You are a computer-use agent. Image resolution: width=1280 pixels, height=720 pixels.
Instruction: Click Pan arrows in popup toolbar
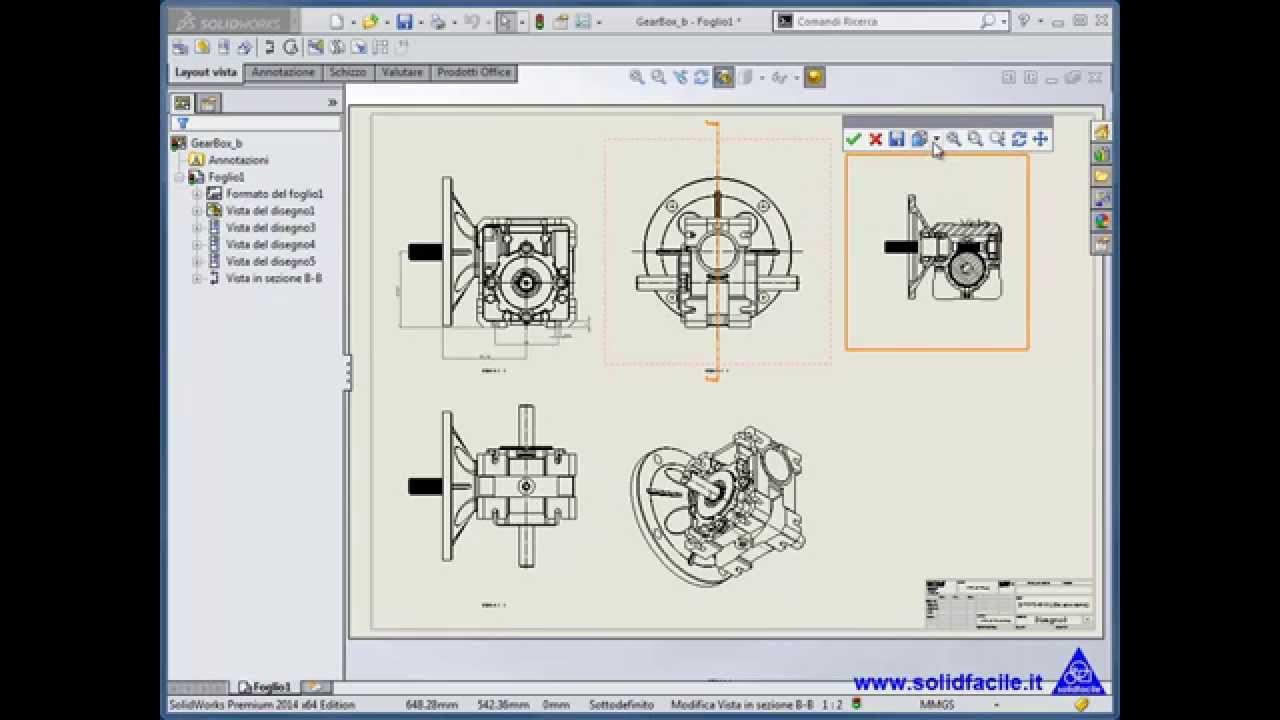pos(1040,139)
